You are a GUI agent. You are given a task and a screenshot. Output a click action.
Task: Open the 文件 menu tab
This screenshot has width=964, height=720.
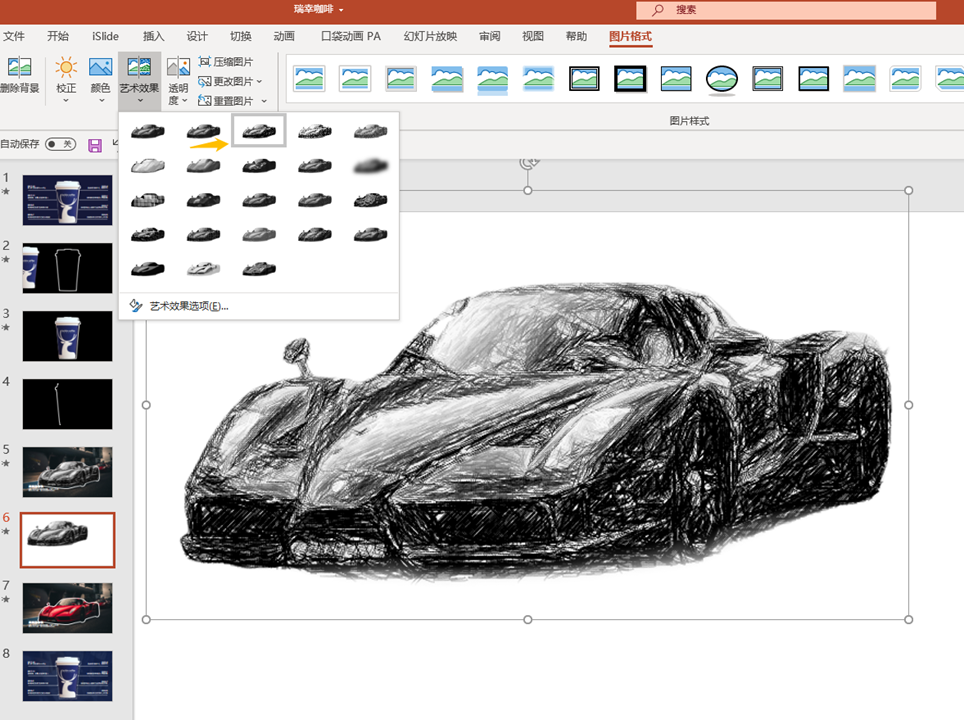pyautogui.click(x=14, y=36)
